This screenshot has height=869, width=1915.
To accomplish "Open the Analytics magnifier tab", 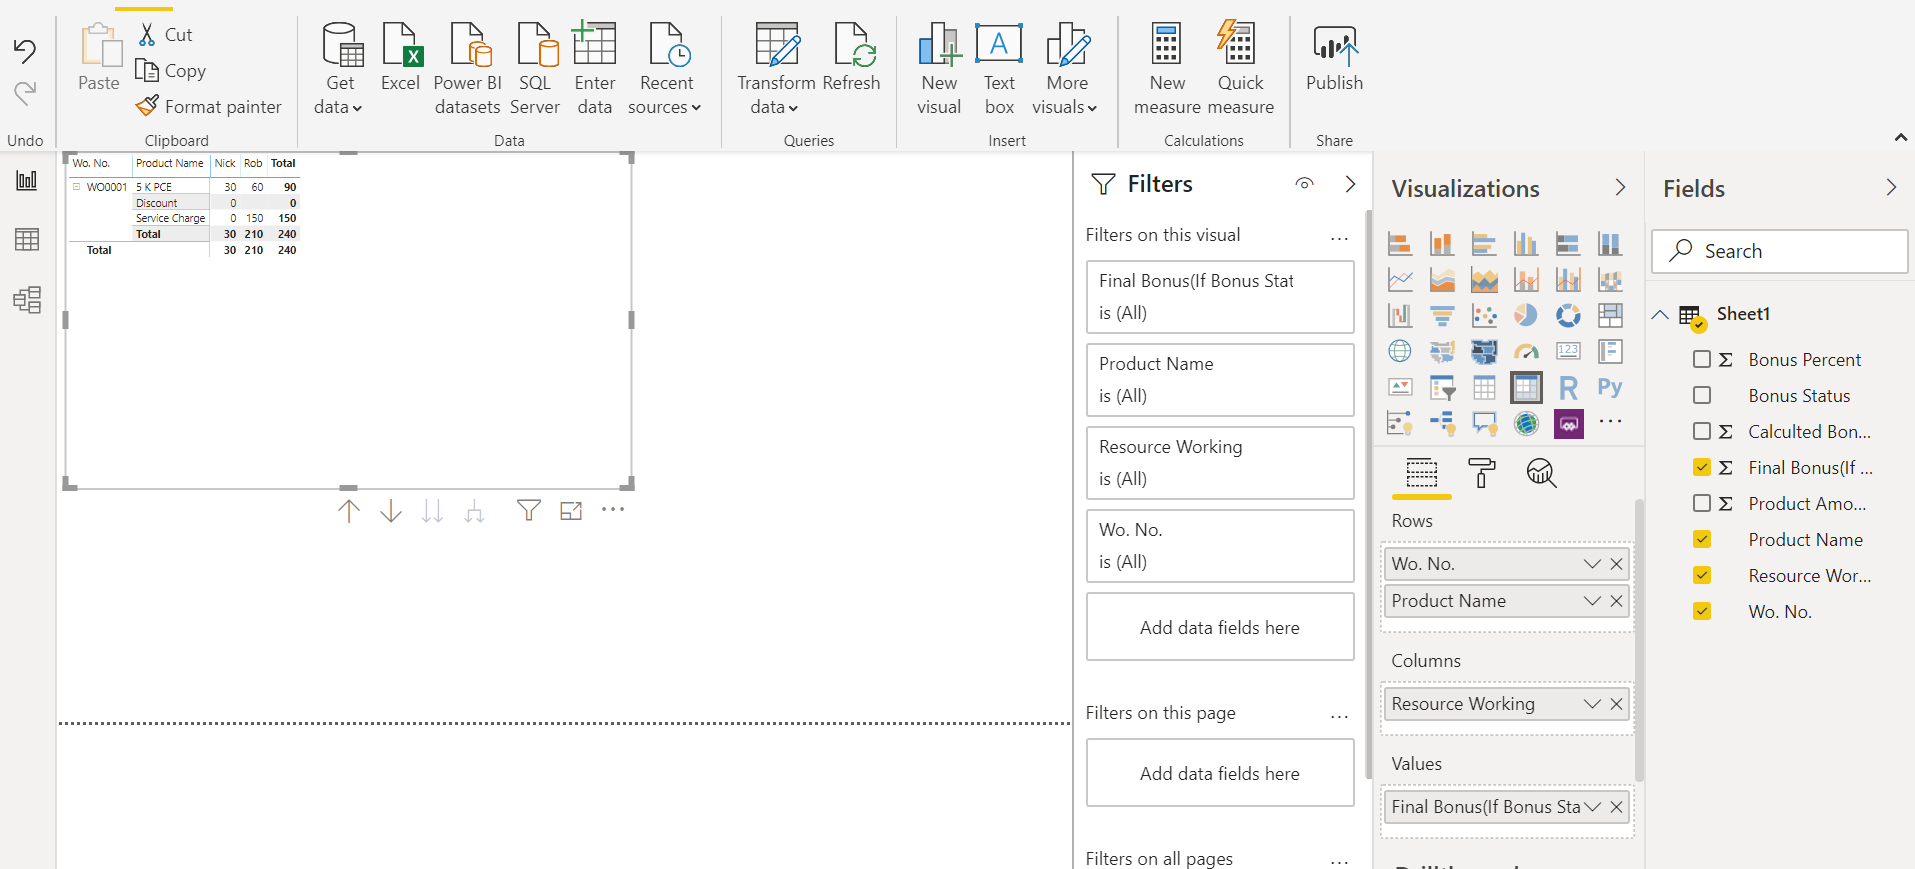I will point(1541,473).
